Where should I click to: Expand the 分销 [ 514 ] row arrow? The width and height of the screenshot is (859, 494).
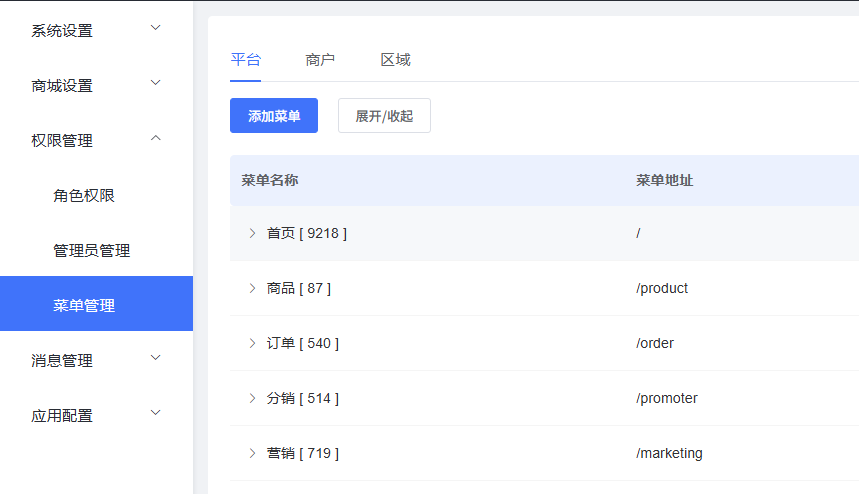[252, 398]
